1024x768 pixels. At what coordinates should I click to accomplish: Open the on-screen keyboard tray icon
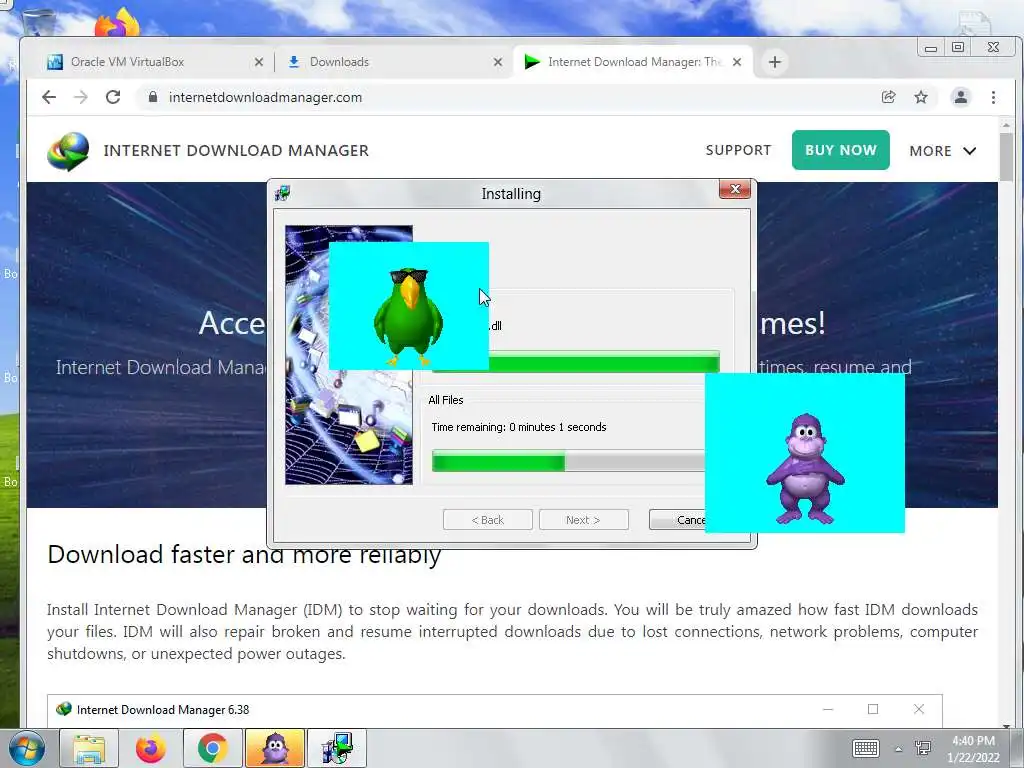[865, 748]
